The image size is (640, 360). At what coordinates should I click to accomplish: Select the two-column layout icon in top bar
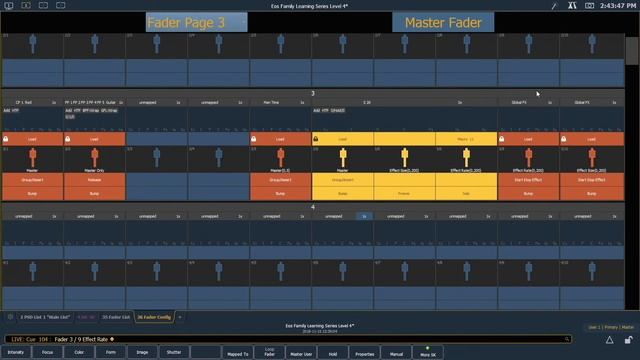[26, 5]
